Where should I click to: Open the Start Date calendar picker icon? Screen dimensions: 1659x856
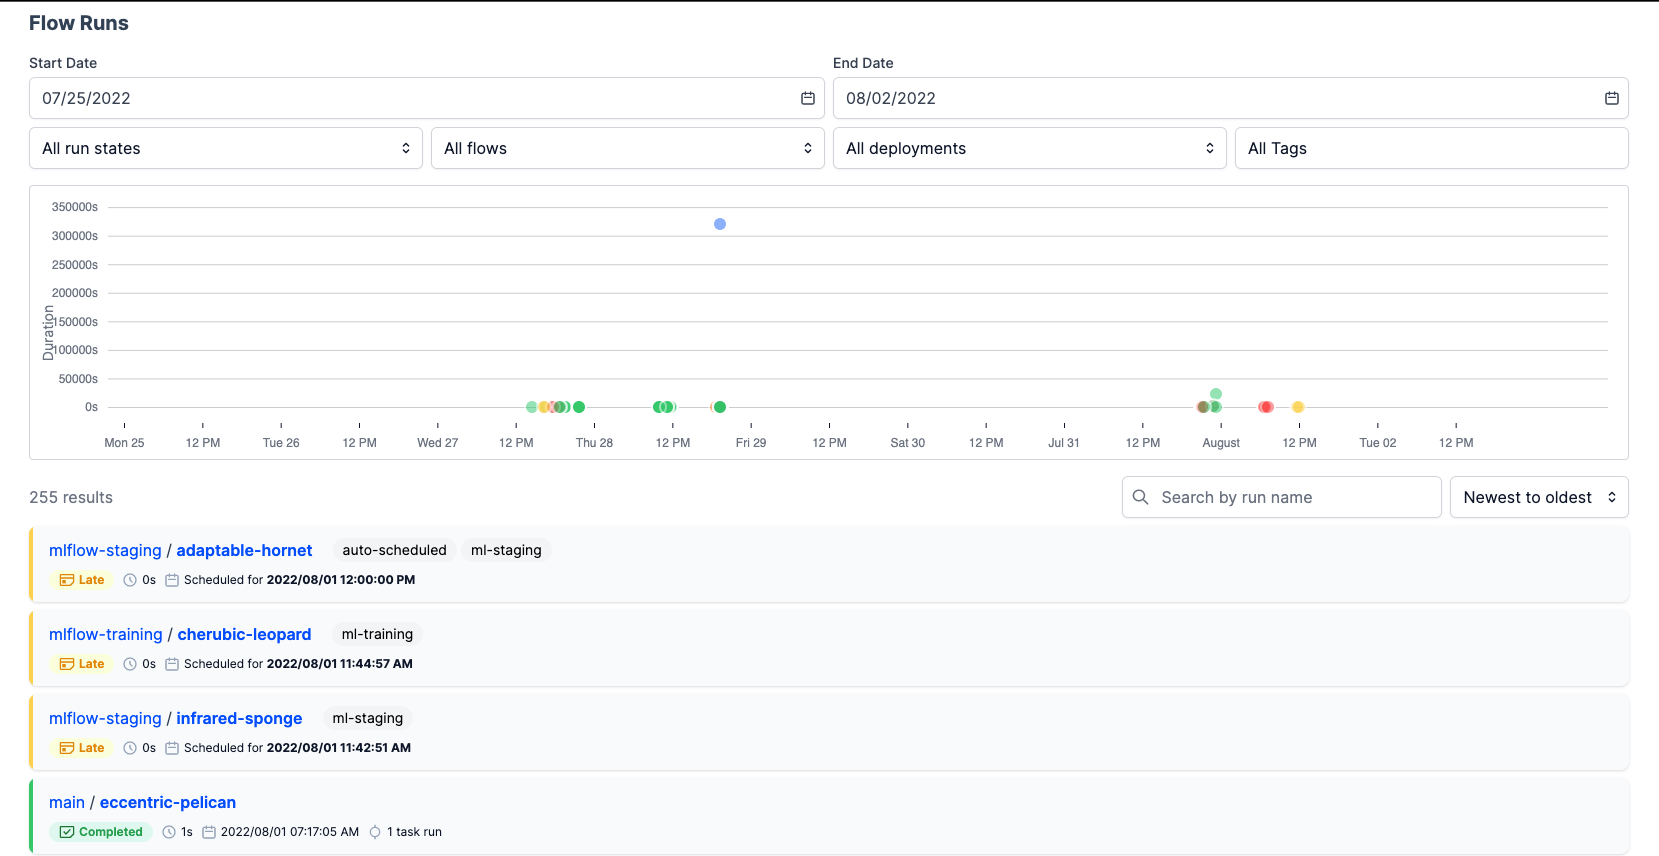(x=808, y=98)
